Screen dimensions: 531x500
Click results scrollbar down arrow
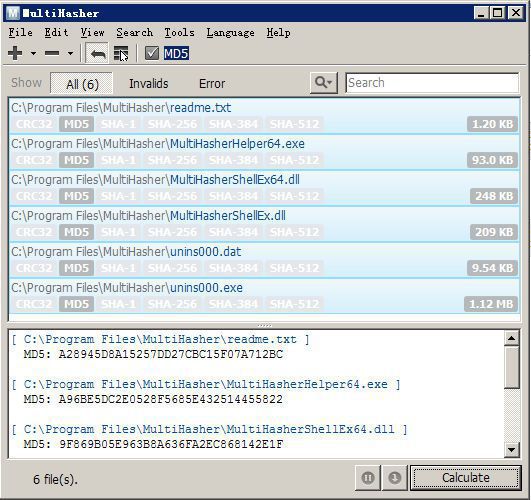511,450
